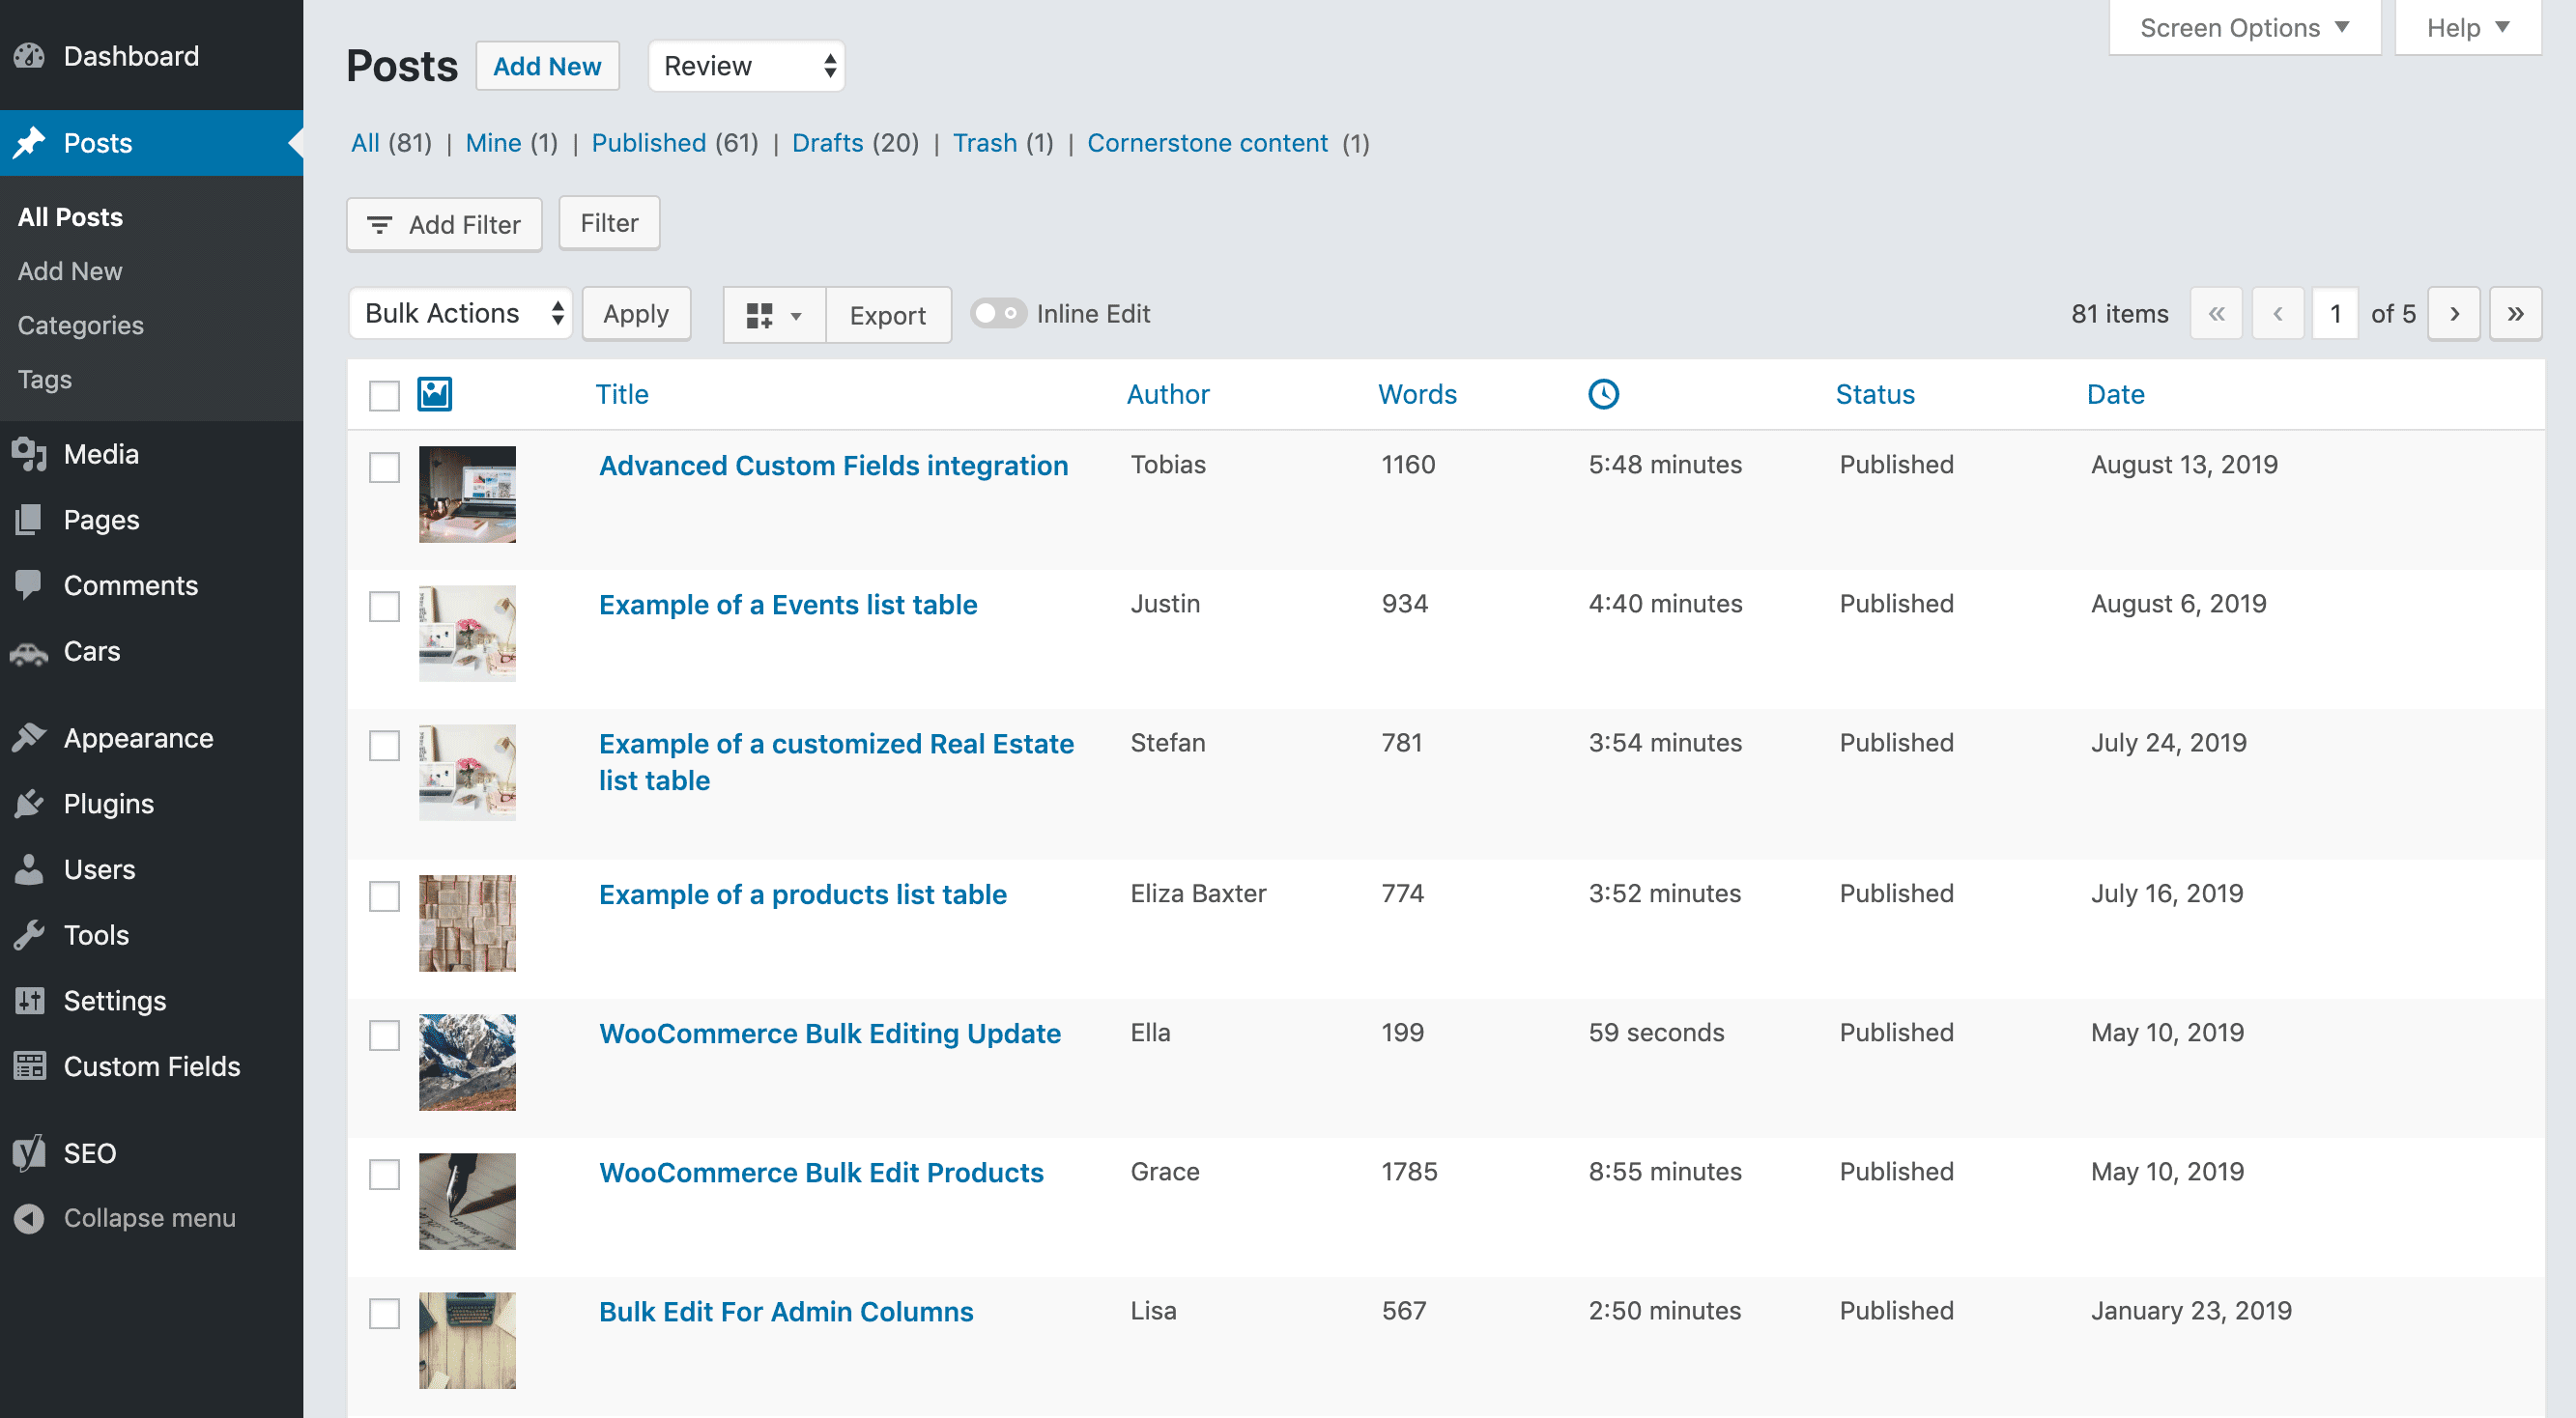Sort posts by Words column
This screenshot has width=2576, height=1418.
click(1417, 394)
